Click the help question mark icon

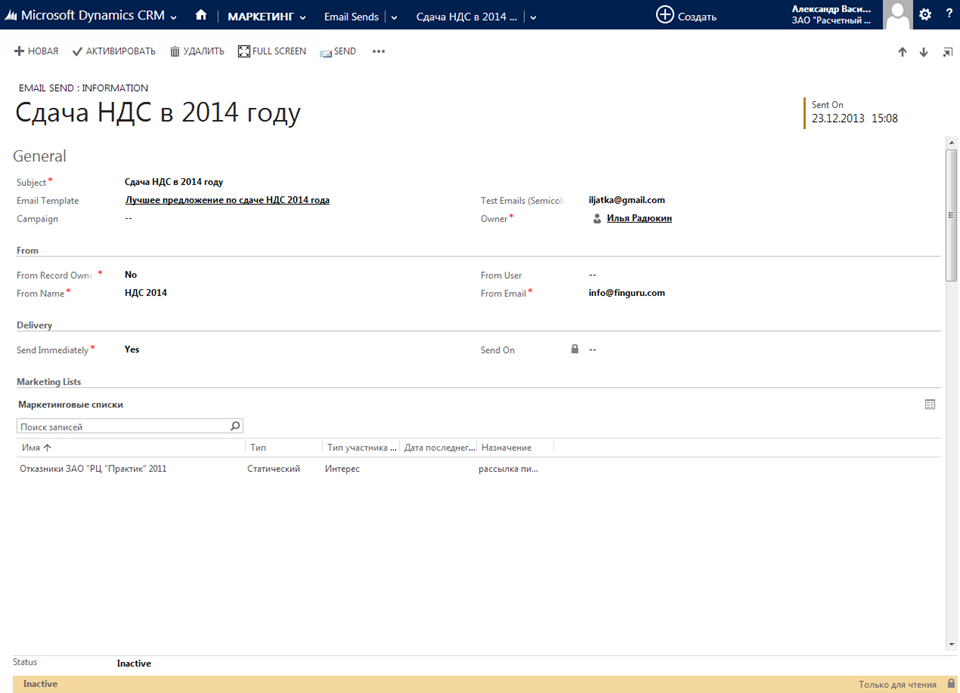949,15
